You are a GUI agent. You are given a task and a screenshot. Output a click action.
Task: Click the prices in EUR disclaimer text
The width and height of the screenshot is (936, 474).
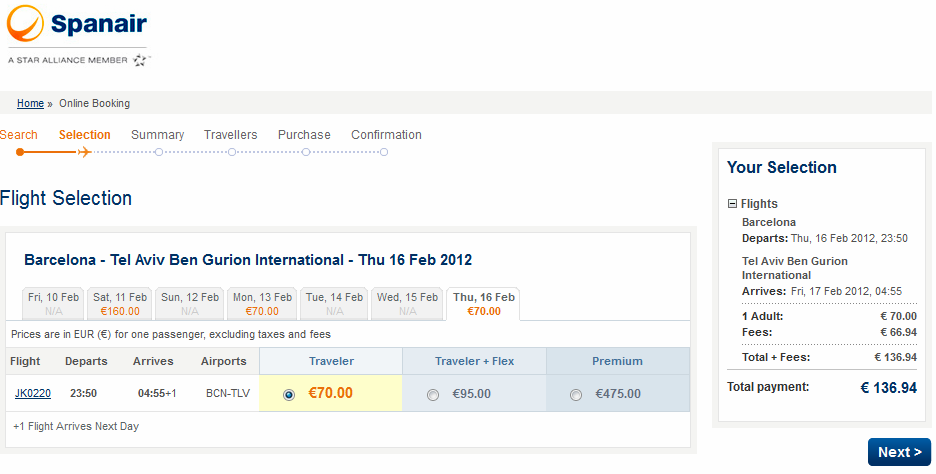(171, 334)
